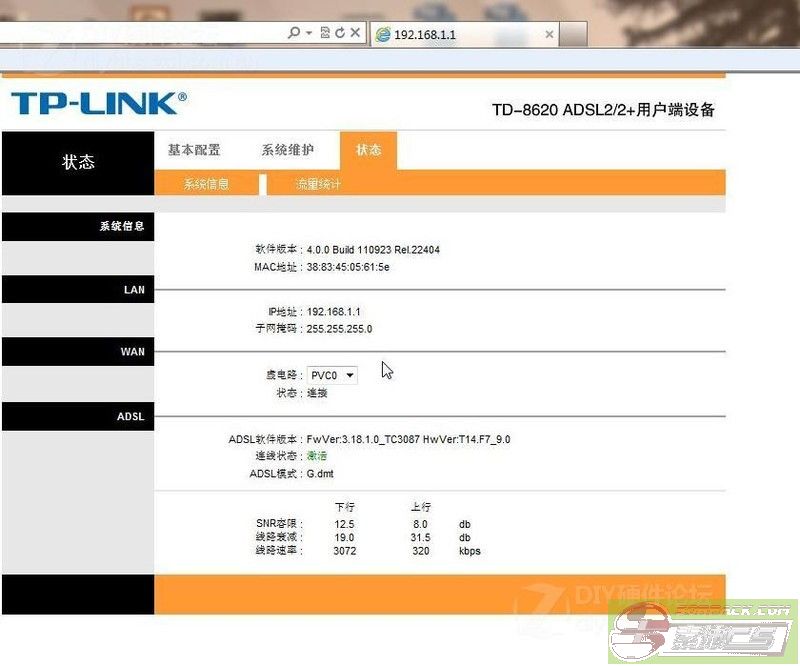Click the LAN IP address value 192.168.1.1
Screen dimensions: 800x666
pyautogui.click(x=334, y=312)
